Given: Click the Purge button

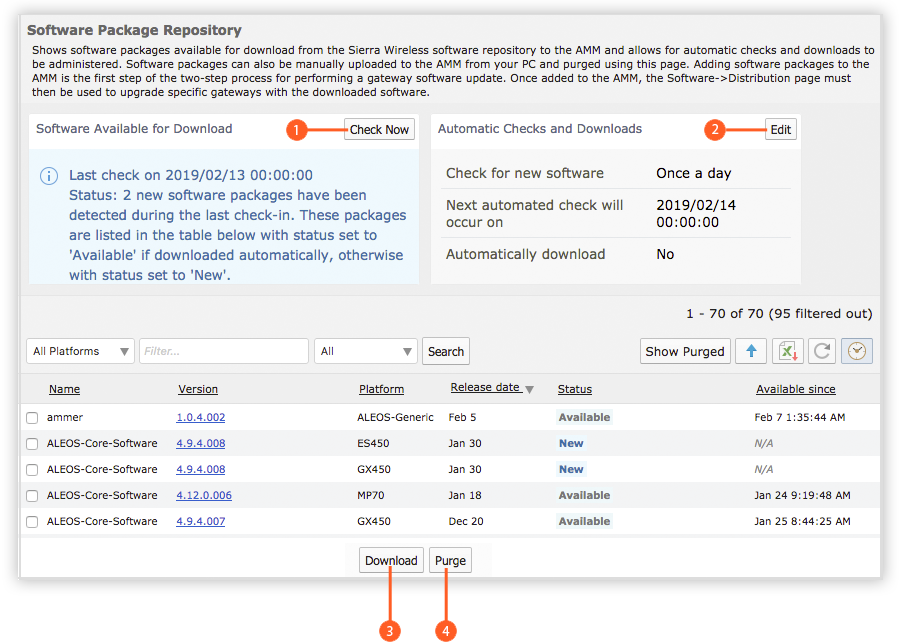Looking at the screenshot, I should [x=451, y=560].
